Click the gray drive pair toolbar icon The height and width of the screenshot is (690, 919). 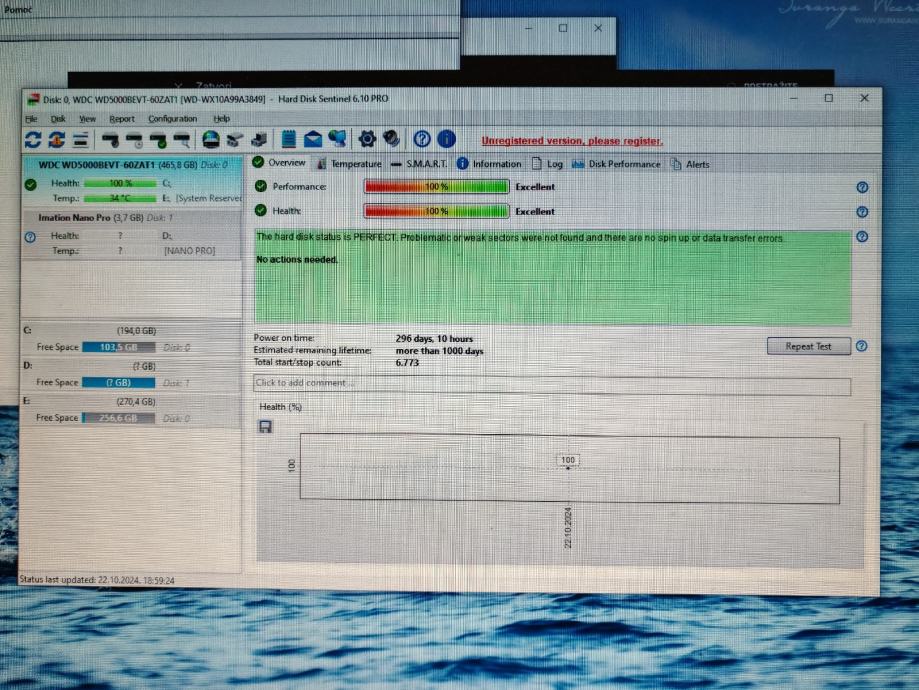235,140
